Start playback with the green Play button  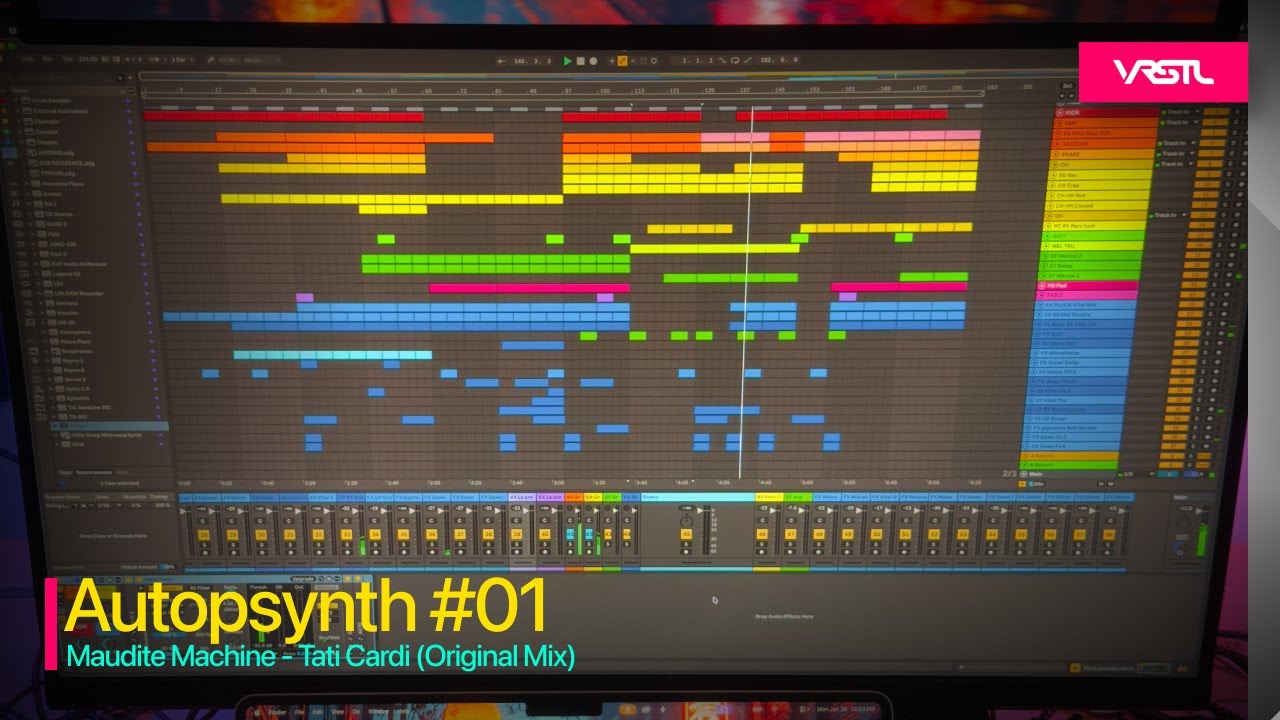(568, 61)
